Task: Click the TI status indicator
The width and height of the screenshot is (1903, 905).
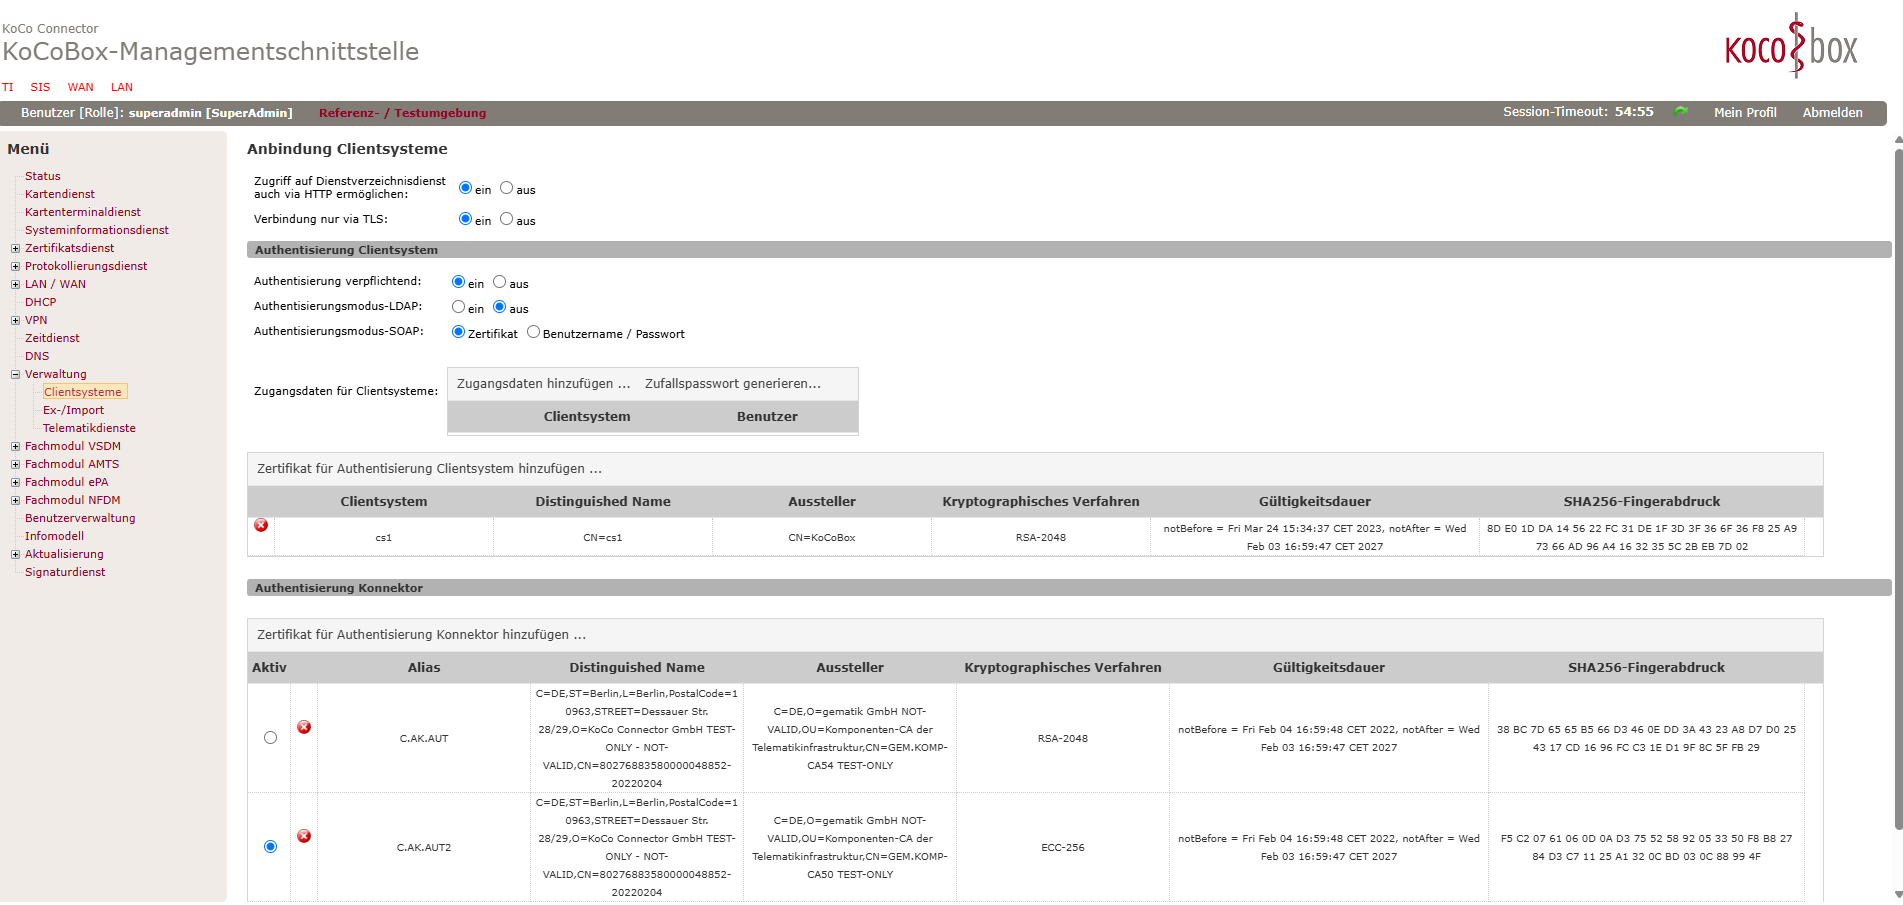Action: [x=8, y=87]
